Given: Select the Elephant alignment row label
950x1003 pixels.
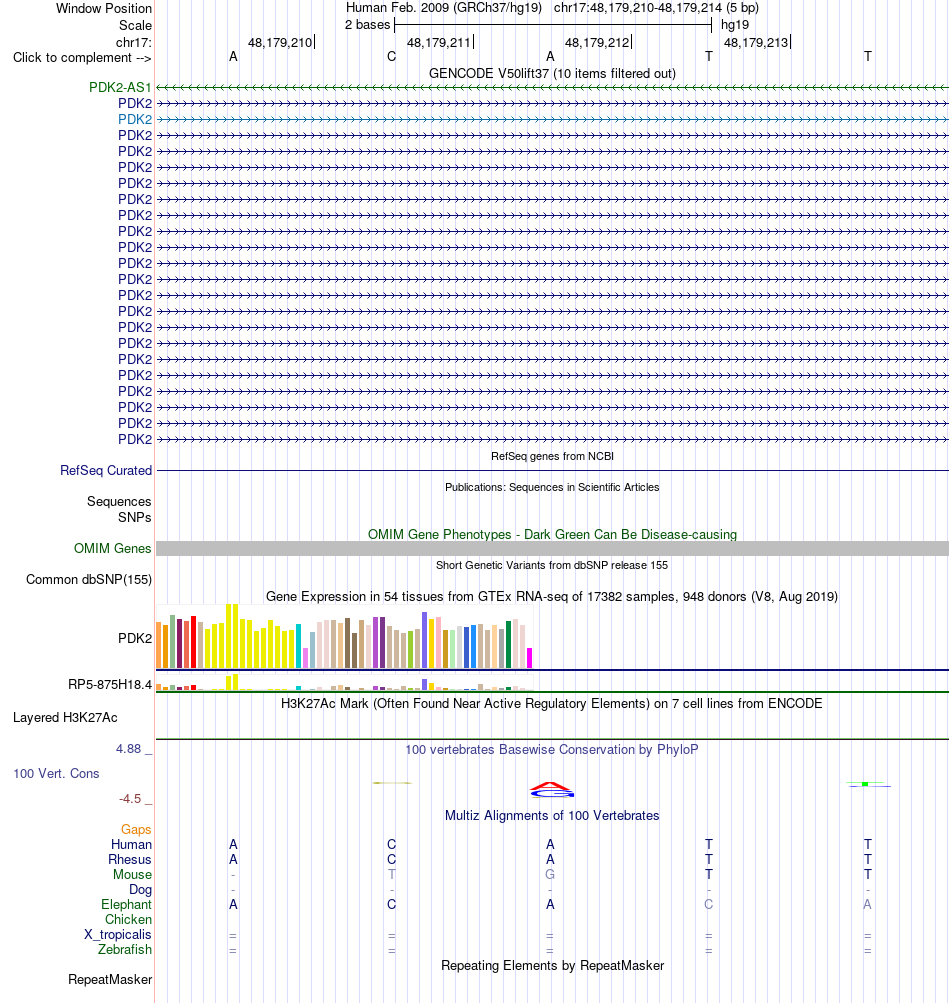Looking at the screenshot, I should [127, 904].
